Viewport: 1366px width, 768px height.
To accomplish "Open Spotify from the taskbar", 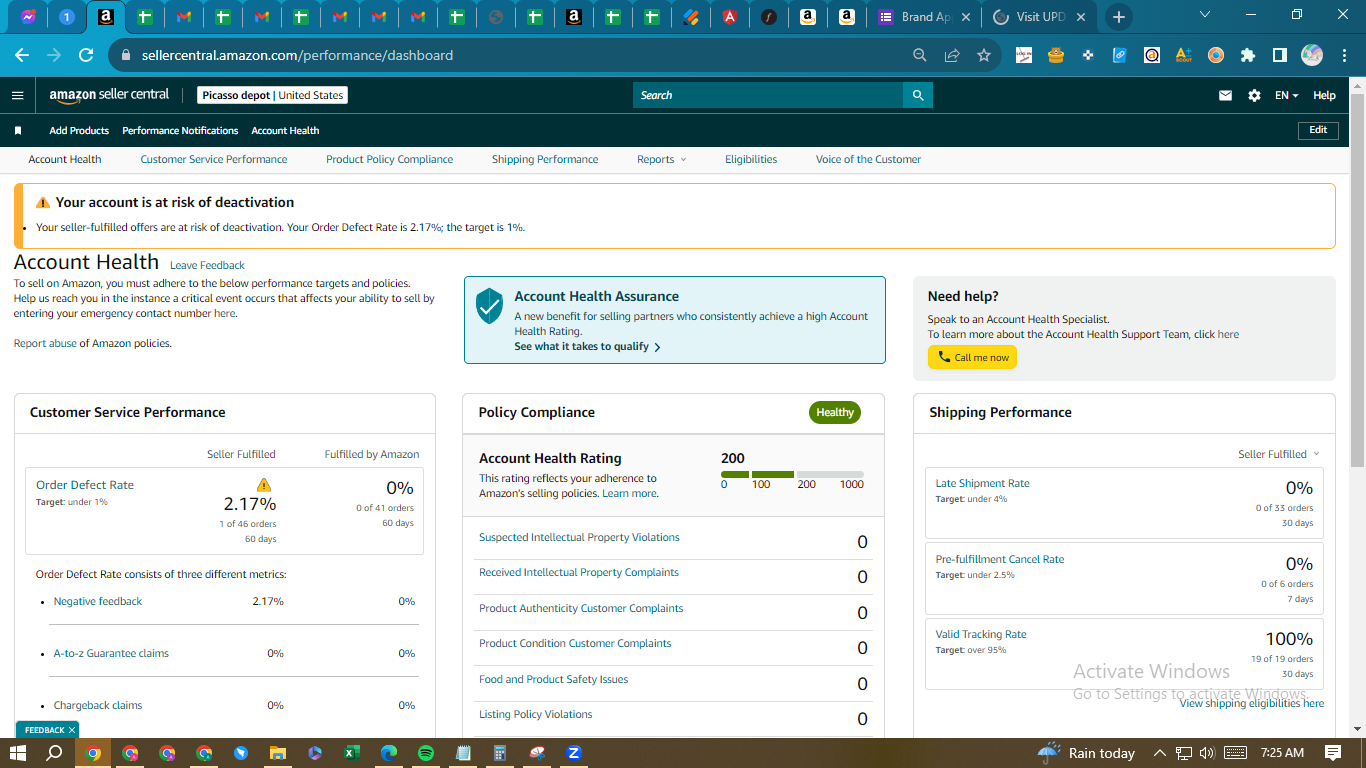I will click(425, 753).
